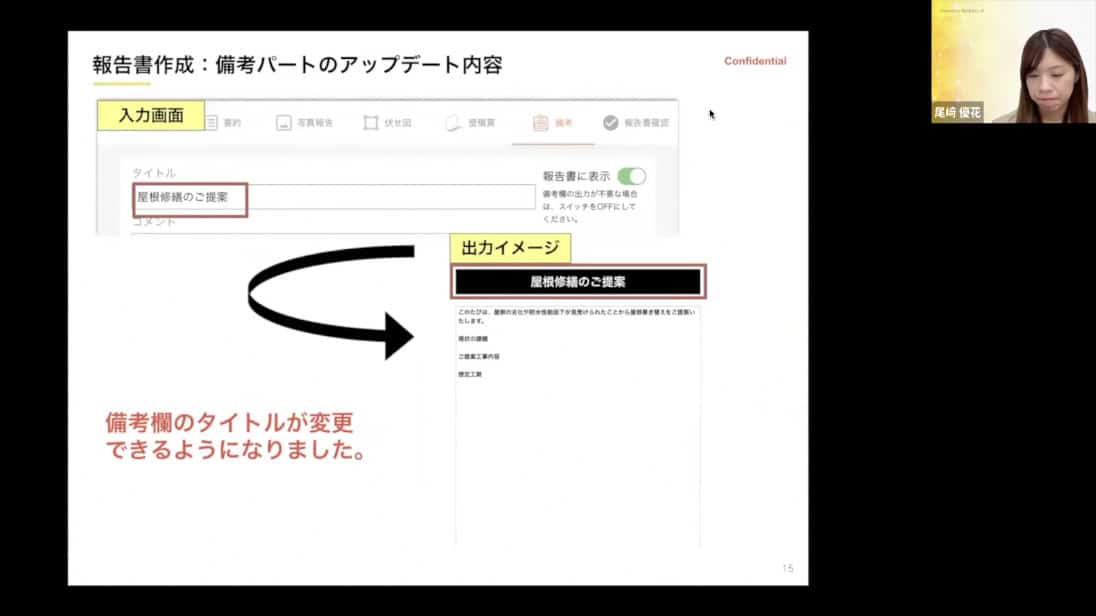Viewport: 1096px width, 616px height.
Task: Toggle the 報告書に表示 switch off
Action: coord(631,176)
